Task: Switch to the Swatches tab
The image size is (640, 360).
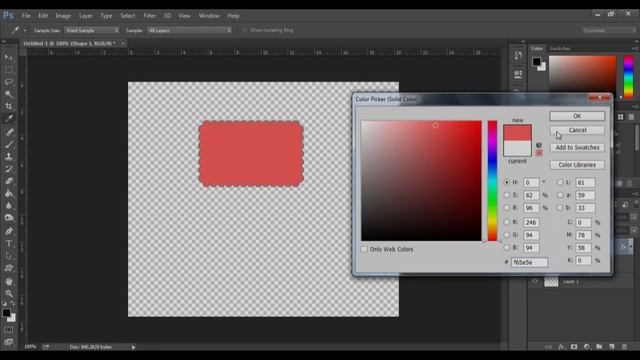Action: tap(560, 49)
